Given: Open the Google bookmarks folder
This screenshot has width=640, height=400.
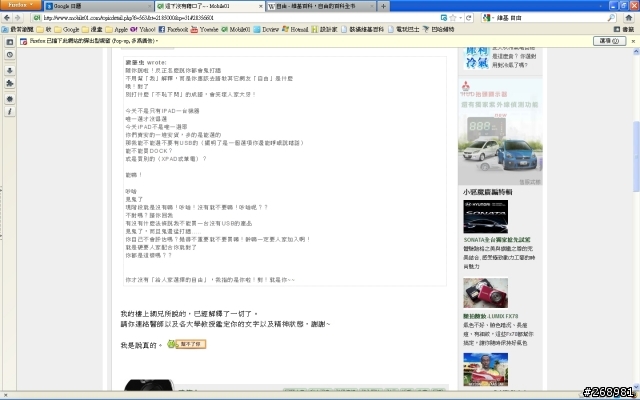Looking at the screenshot, I should [x=67, y=29].
